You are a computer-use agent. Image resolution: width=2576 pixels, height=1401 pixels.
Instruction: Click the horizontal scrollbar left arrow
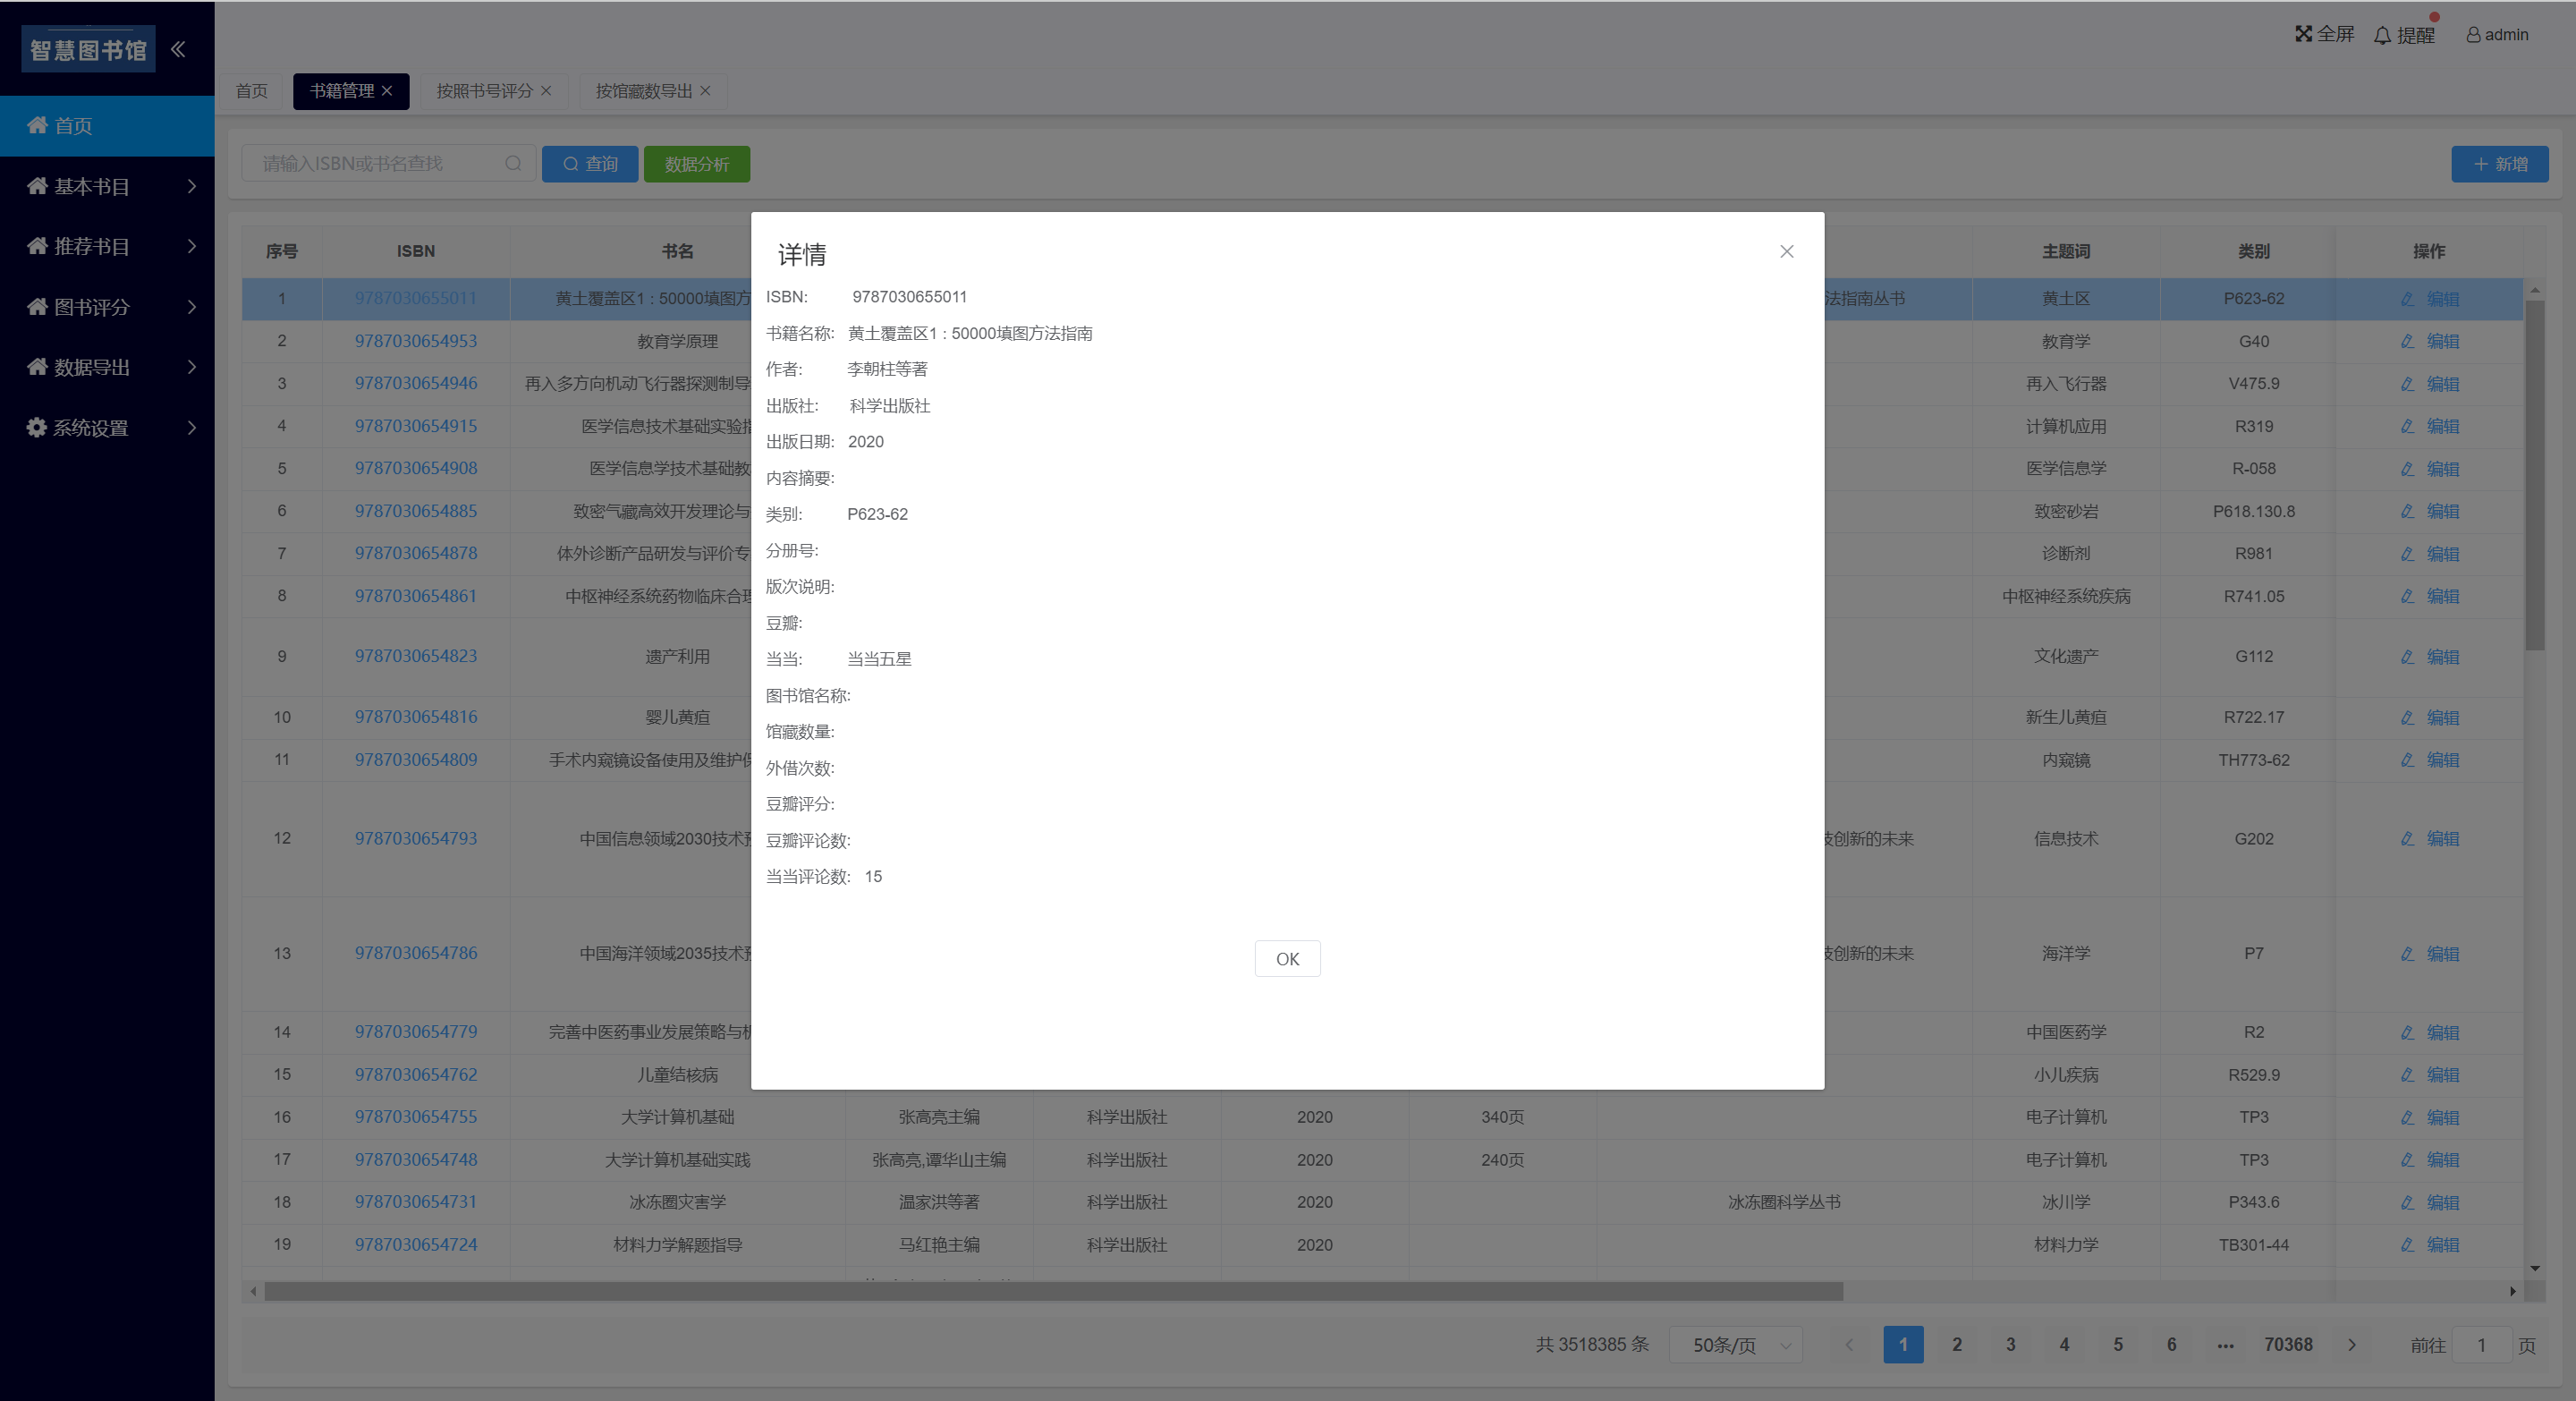[253, 1291]
